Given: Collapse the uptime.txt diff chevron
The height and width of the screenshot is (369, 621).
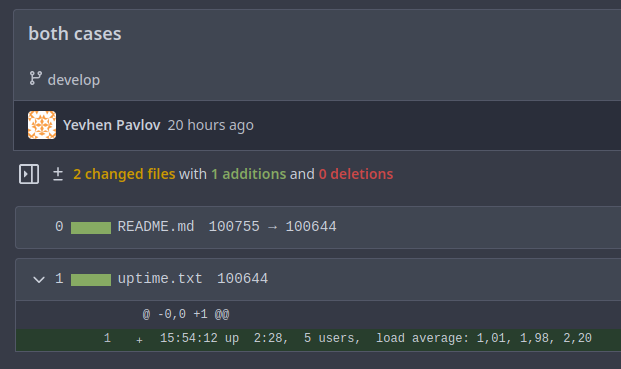Looking at the screenshot, I should click(39, 280).
